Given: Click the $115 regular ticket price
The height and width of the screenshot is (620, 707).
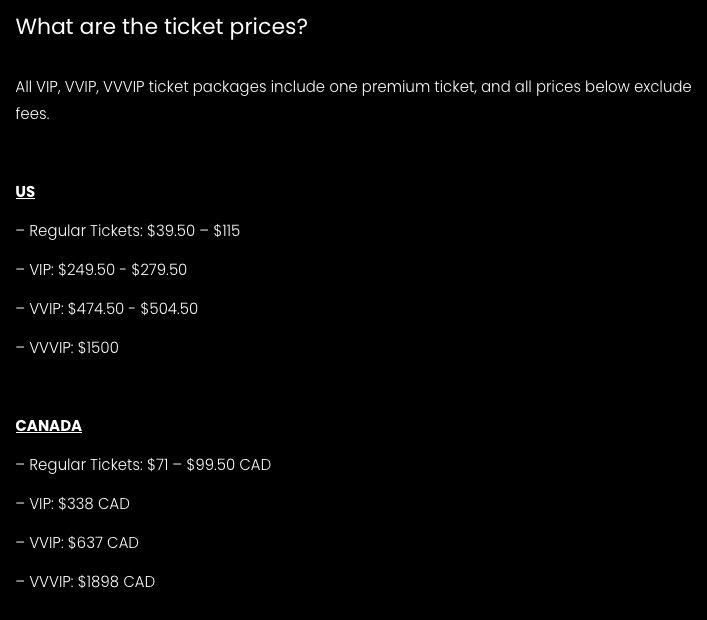Looking at the screenshot, I should 227,231.
